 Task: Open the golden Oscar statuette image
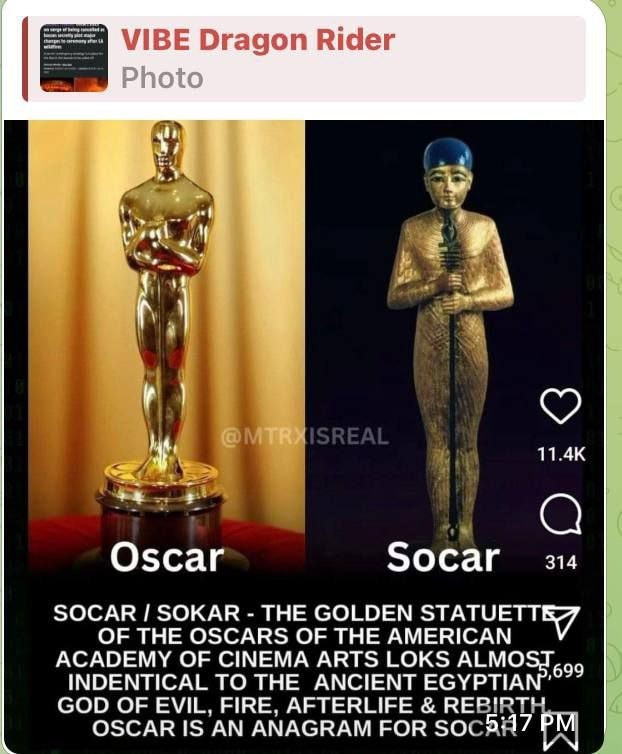(166, 344)
